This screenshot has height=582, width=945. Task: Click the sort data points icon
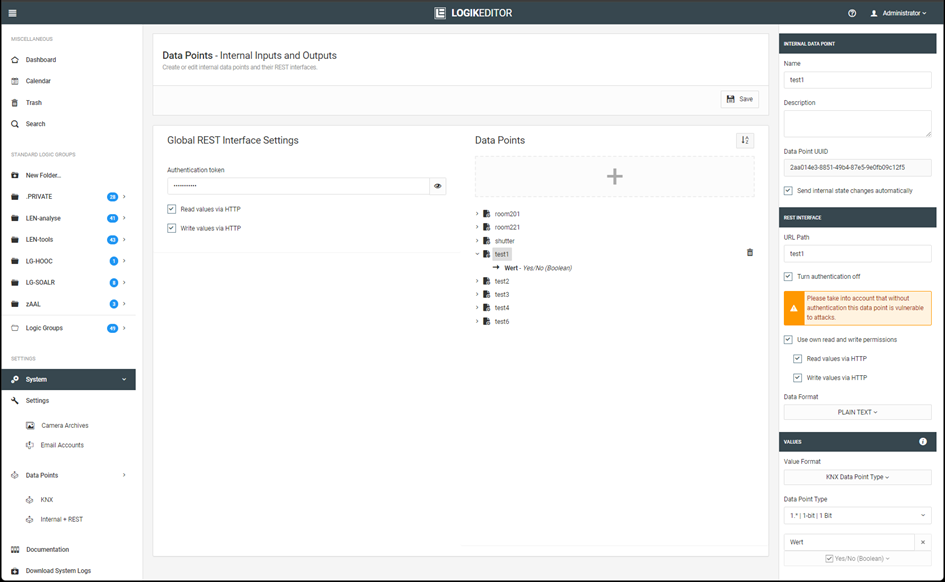(745, 141)
